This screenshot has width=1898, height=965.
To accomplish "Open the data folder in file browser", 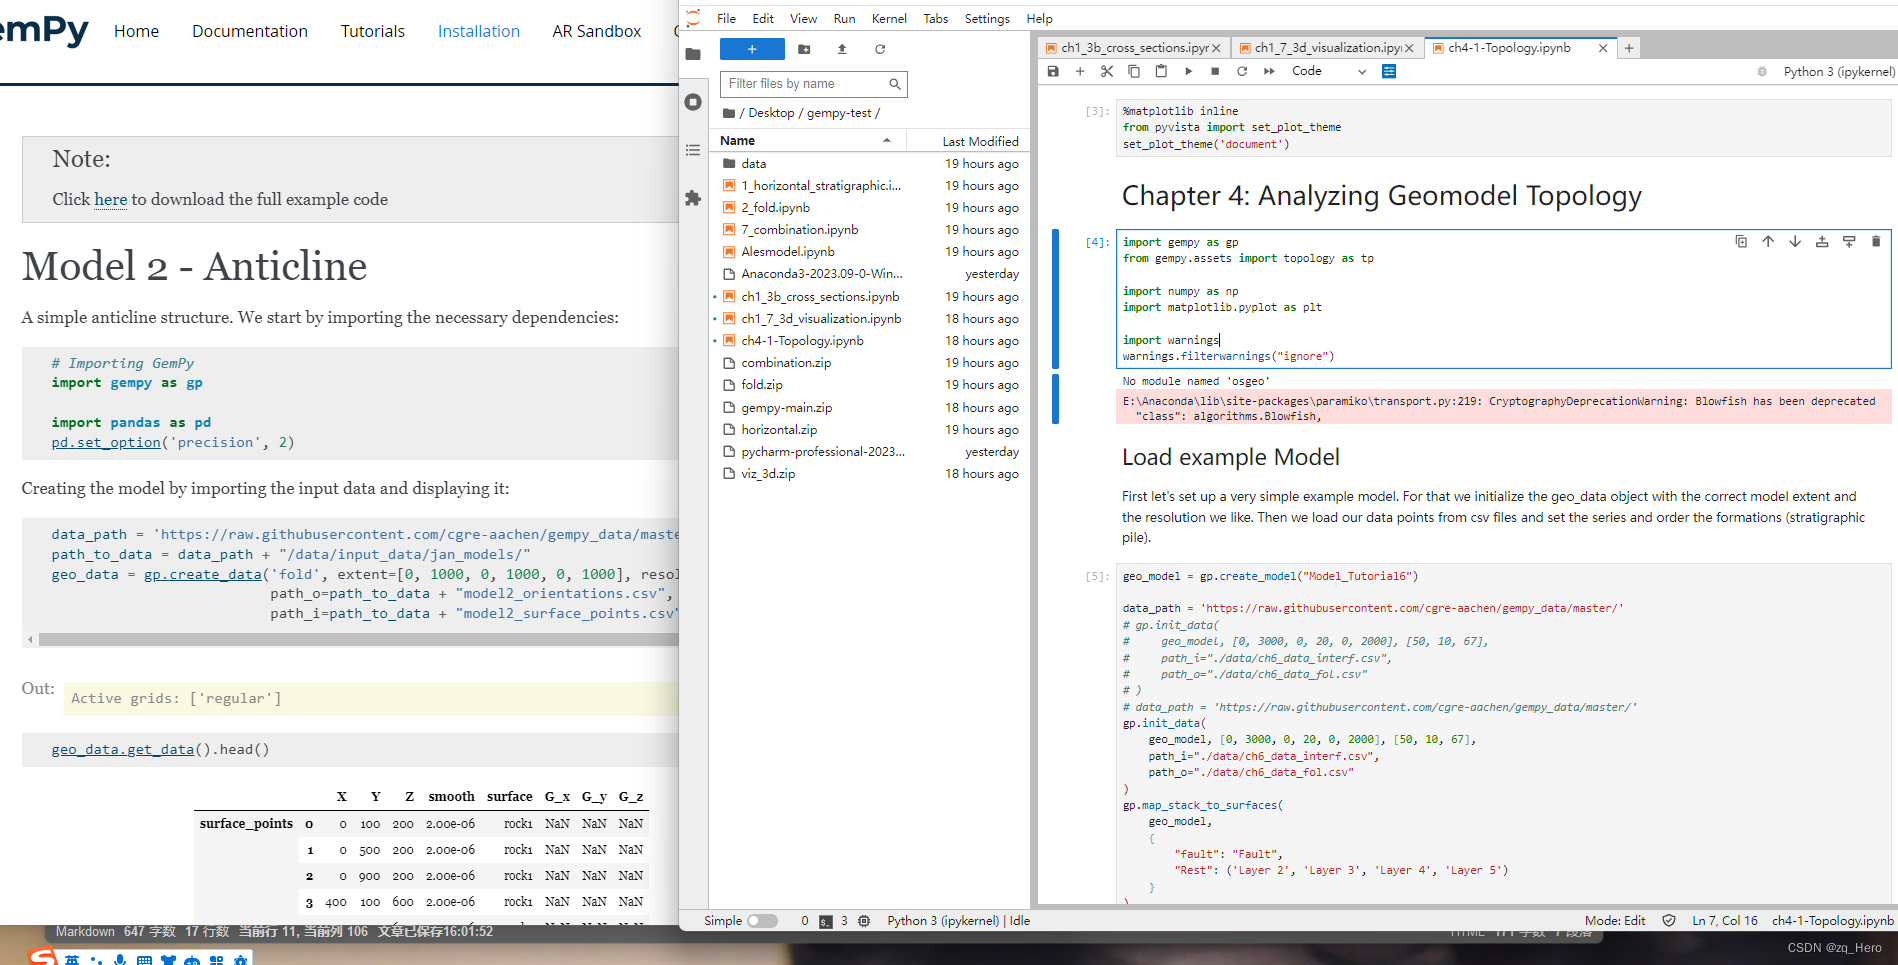I will tap(869, 164).
